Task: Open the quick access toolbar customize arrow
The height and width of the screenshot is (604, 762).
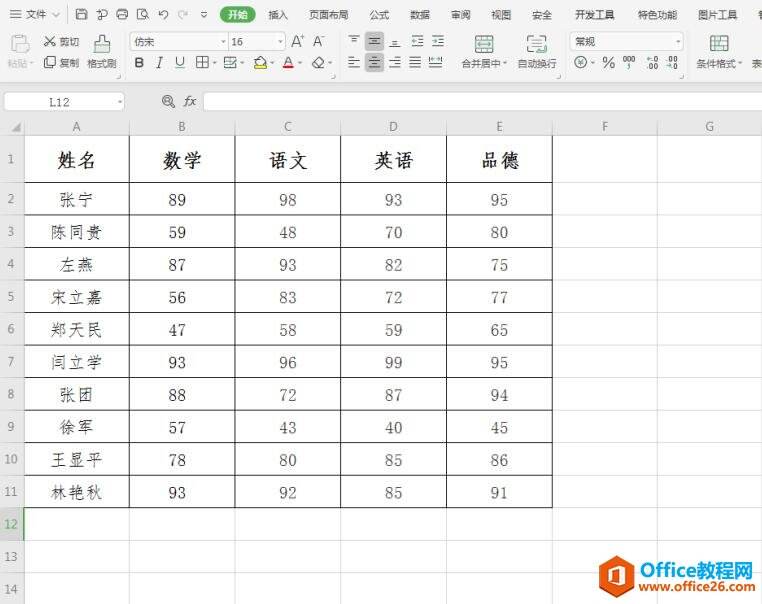Action: (x=204, y=15)
